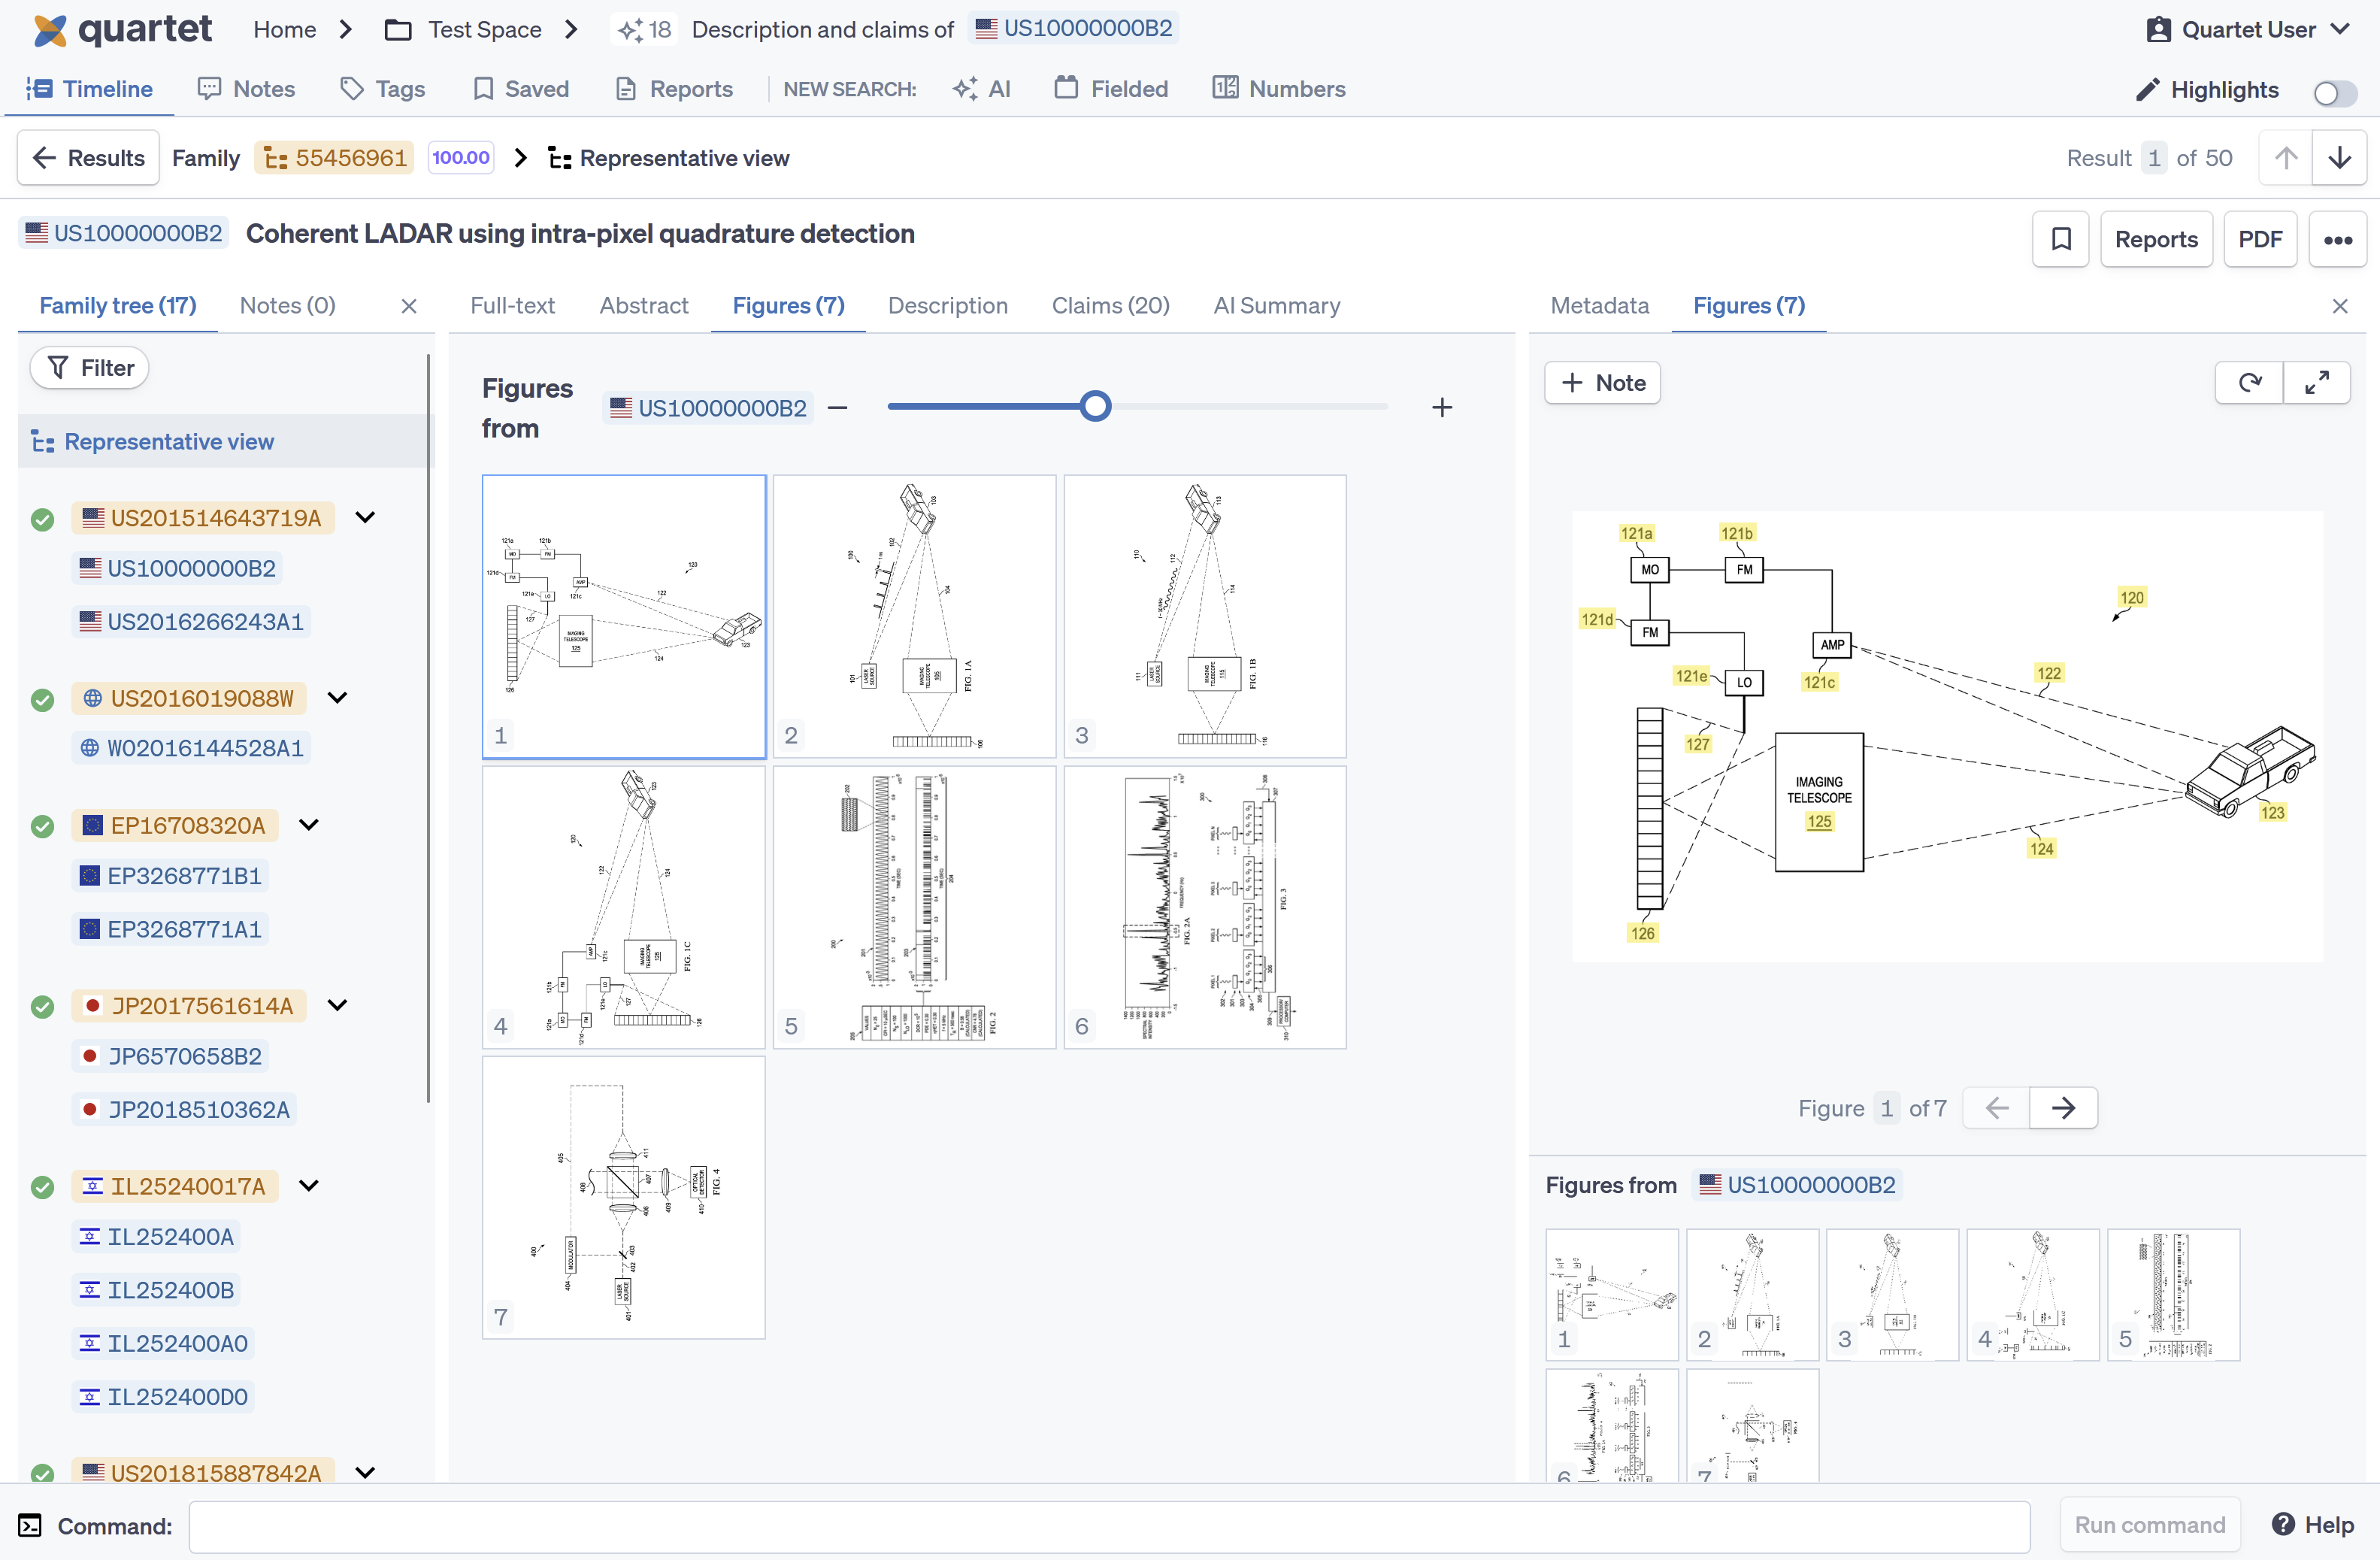Expand figure viewer to fullscreen
The width and height of the screenshot is (2380, 1560).
[x=2317, y=383]
